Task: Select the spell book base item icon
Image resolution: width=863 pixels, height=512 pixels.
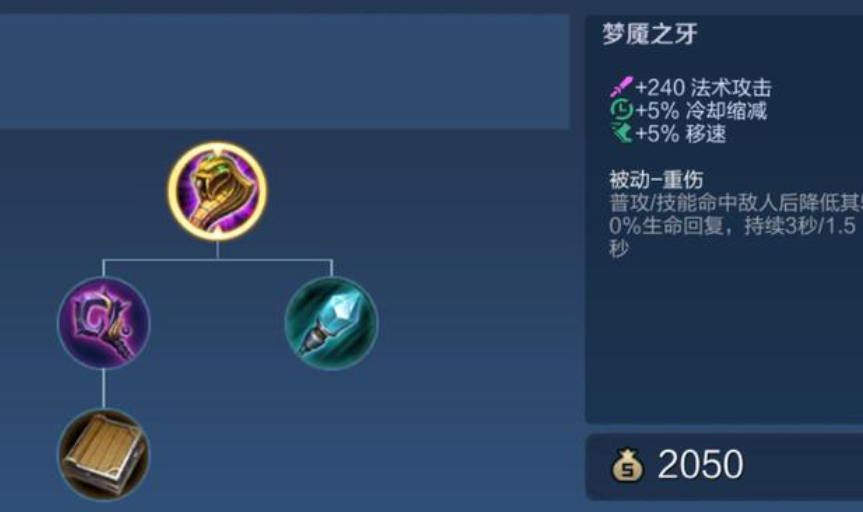Action: pyautogui.click(x=103, y=455)
